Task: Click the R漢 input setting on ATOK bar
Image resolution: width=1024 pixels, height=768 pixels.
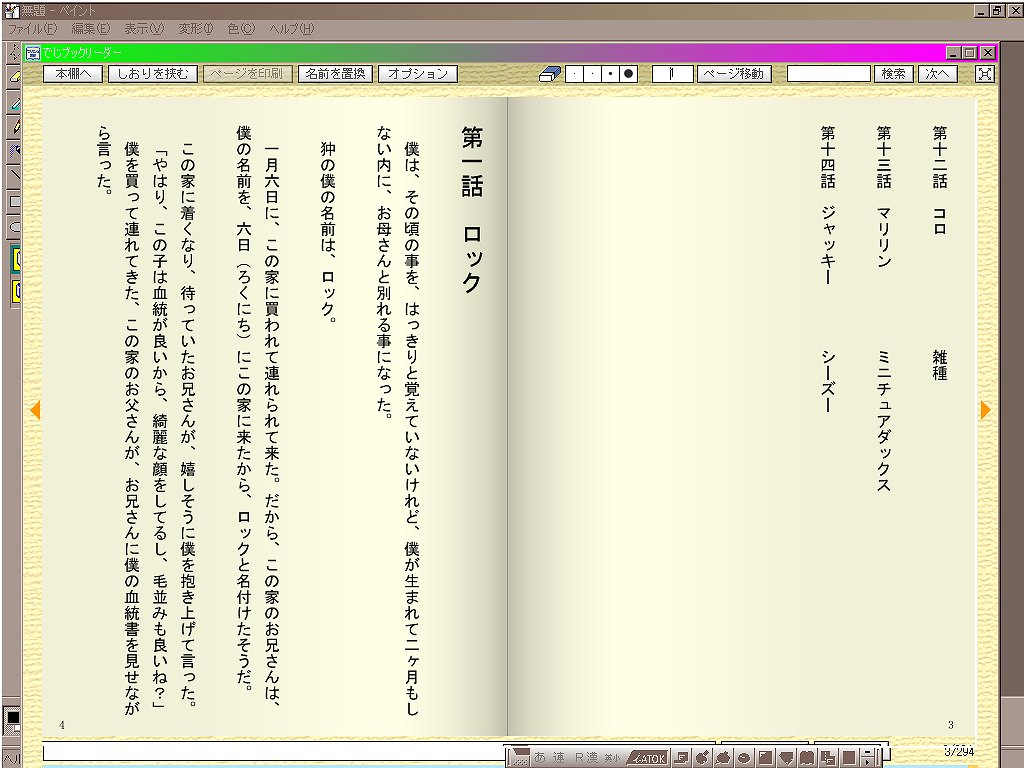Action: pos(586,758)
